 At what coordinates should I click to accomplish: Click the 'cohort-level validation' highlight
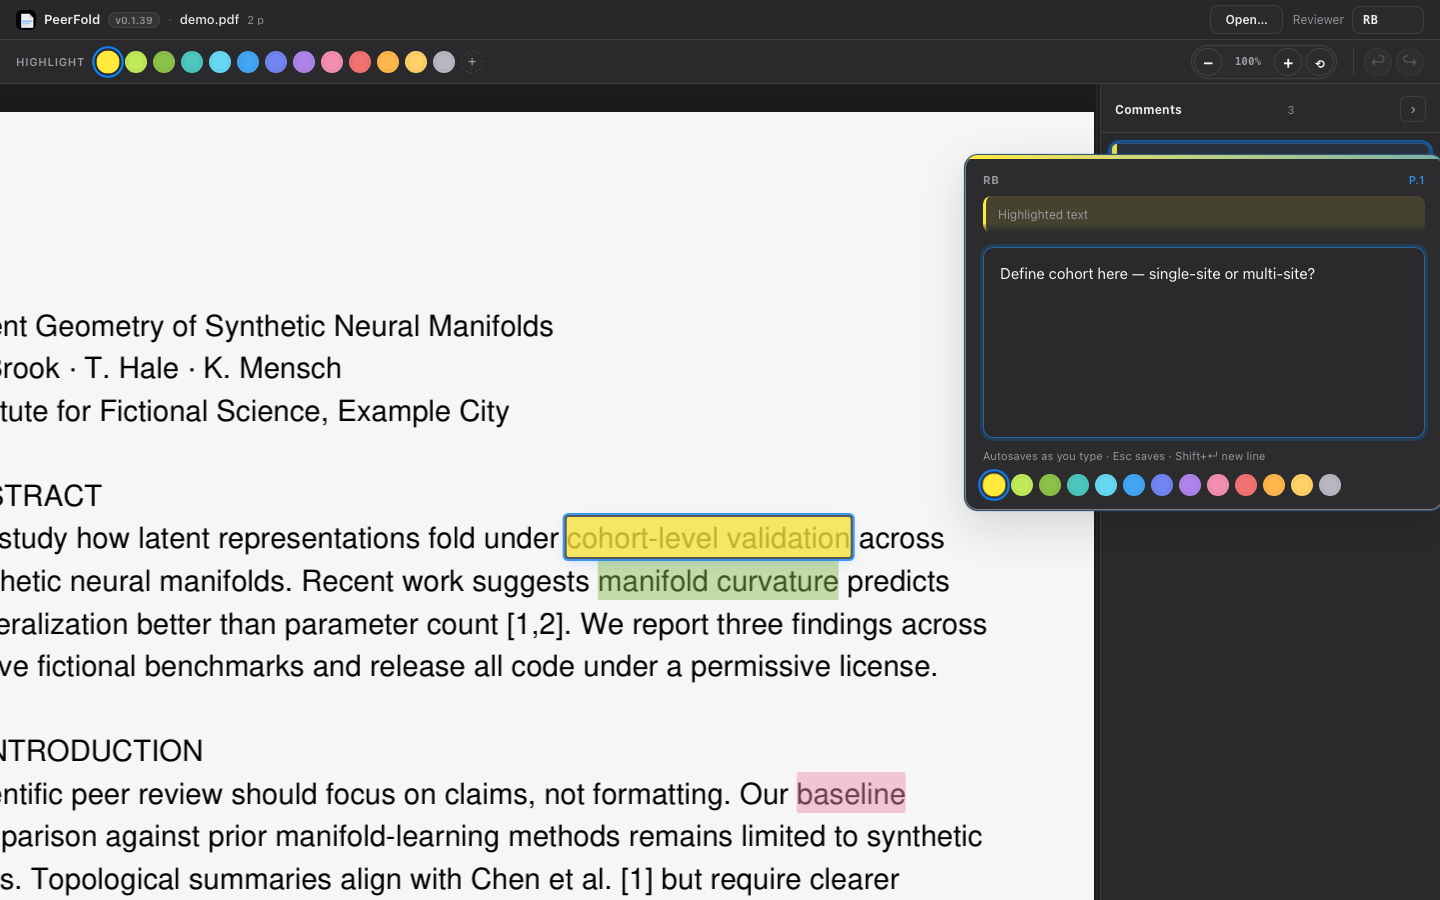click(x=709, y=538)
